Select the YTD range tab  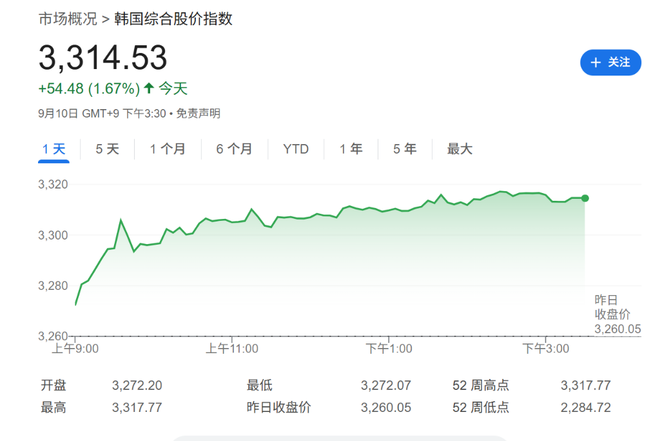[296, 149]
